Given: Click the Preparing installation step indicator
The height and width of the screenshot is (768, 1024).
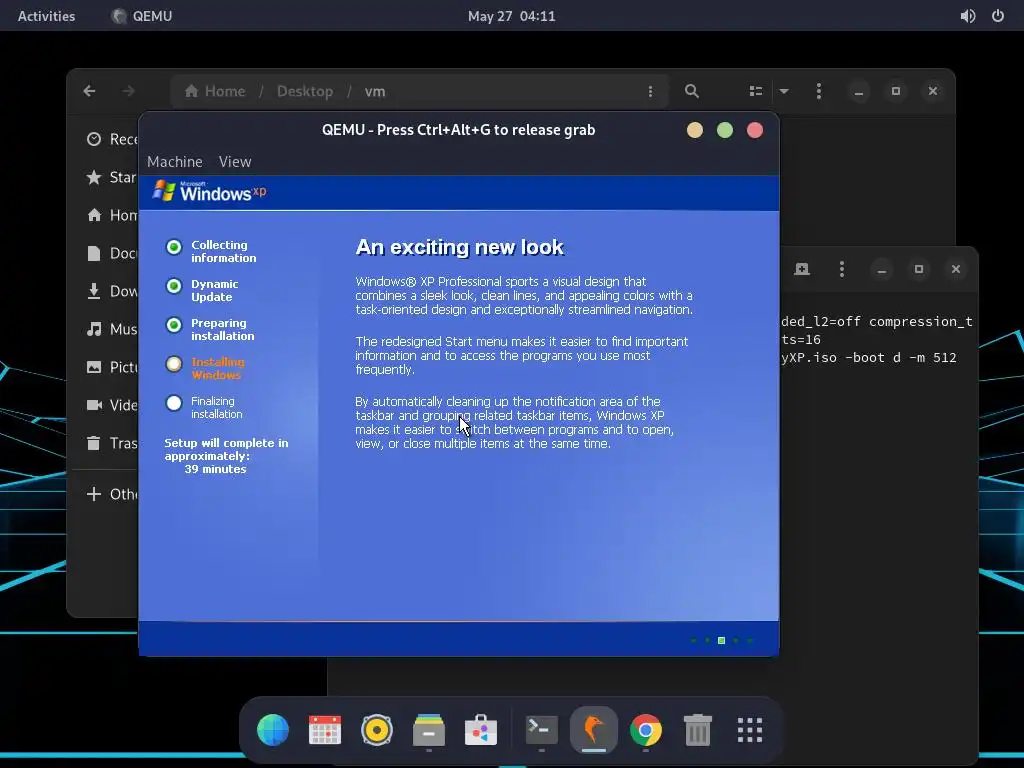Looking at the screenshot, I should point(174,325).
